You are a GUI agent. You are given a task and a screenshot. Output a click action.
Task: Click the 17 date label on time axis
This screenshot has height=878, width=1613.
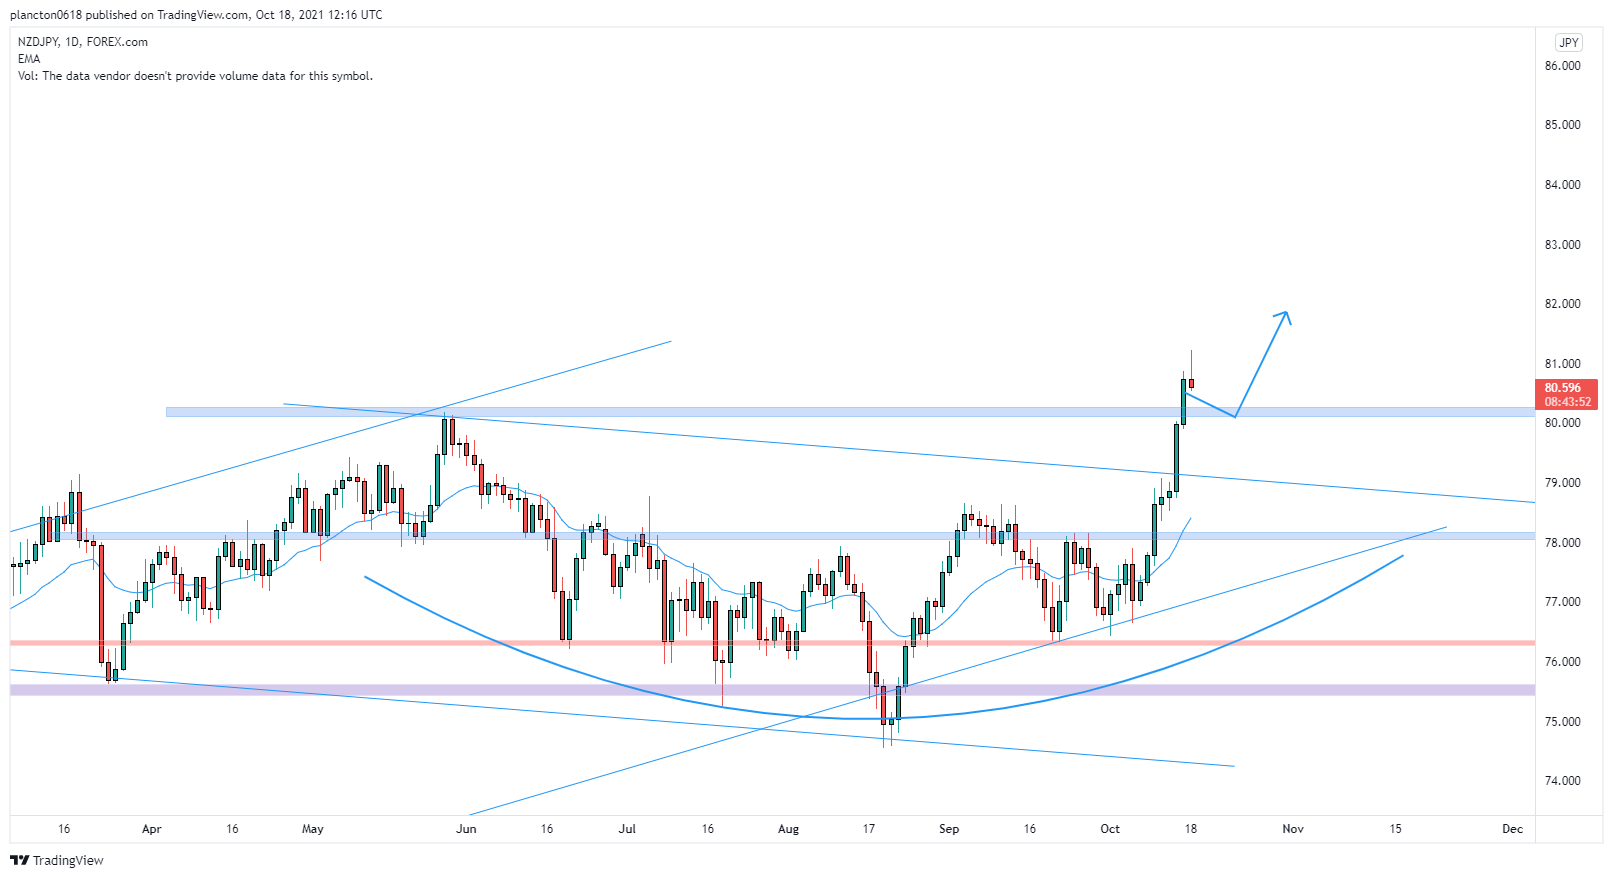pos(869,829)
